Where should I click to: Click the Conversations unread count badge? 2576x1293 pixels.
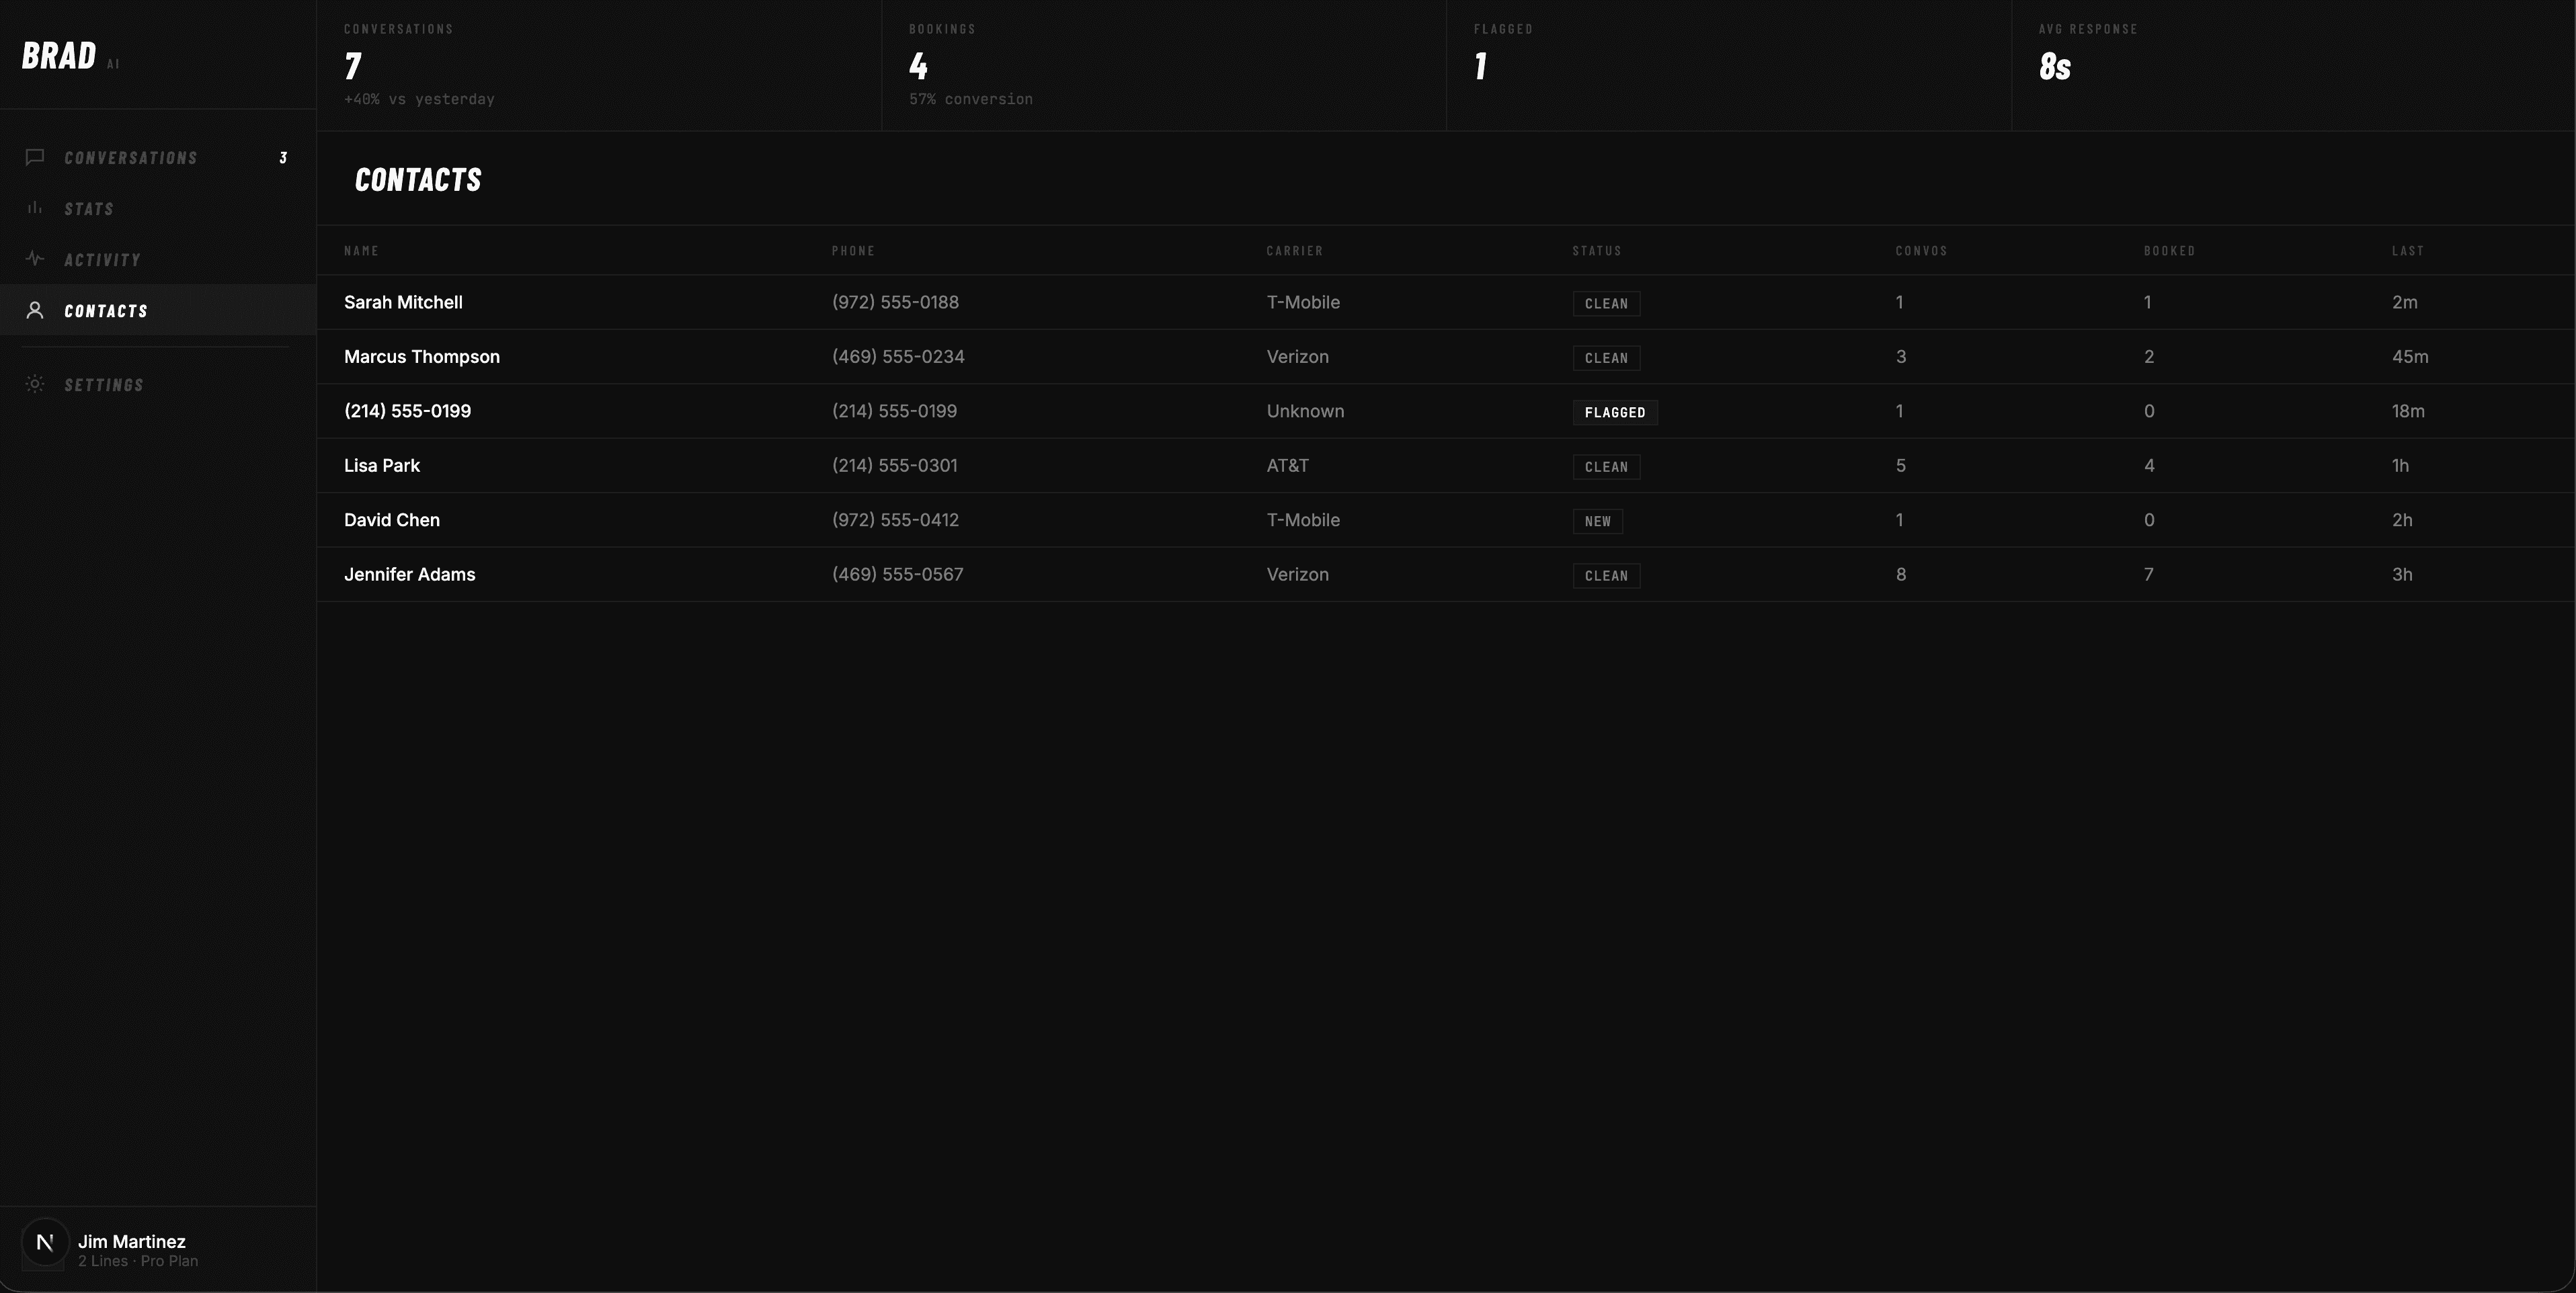pos(283,158)
